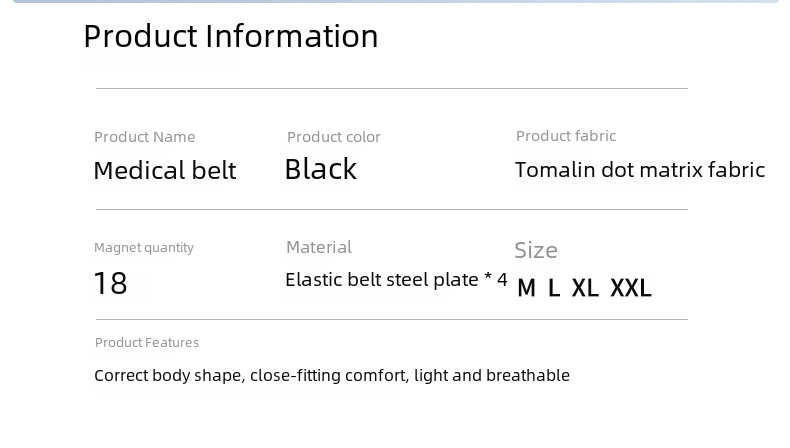Image resolution: width=790 pixels, height=448 pixels.
Task: Select the Material label
Action: pos(319,247)
